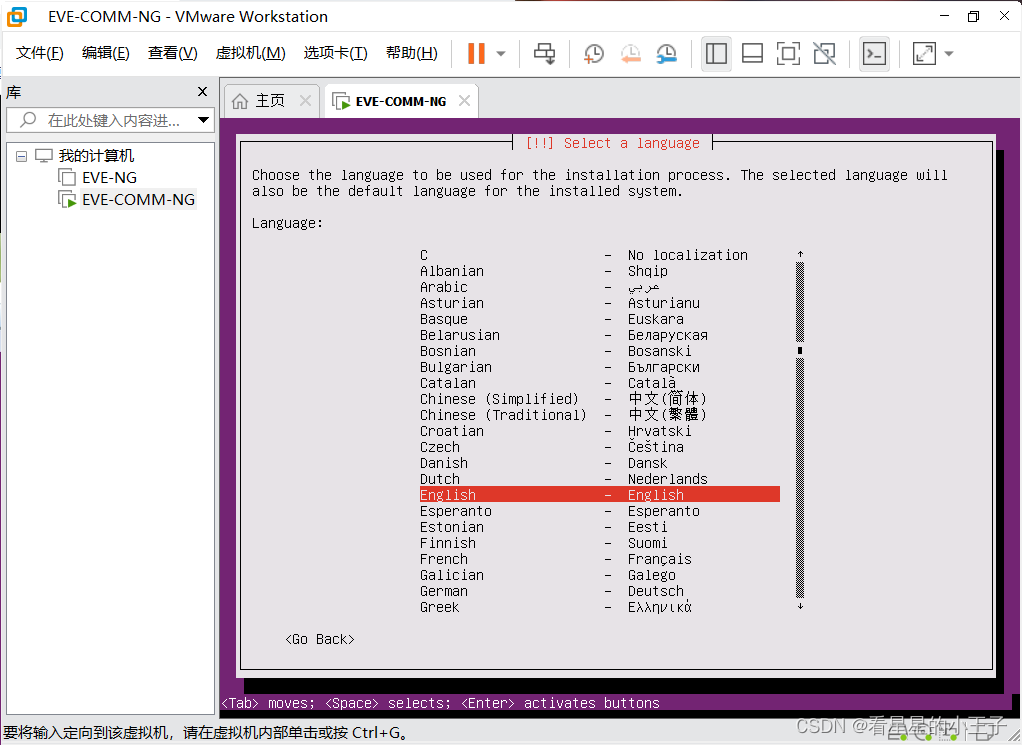Image resolution: width=1022 pixels, height=745 pixels.
Task: Toggle the thumbnail bar view
Action: [752, 53]
